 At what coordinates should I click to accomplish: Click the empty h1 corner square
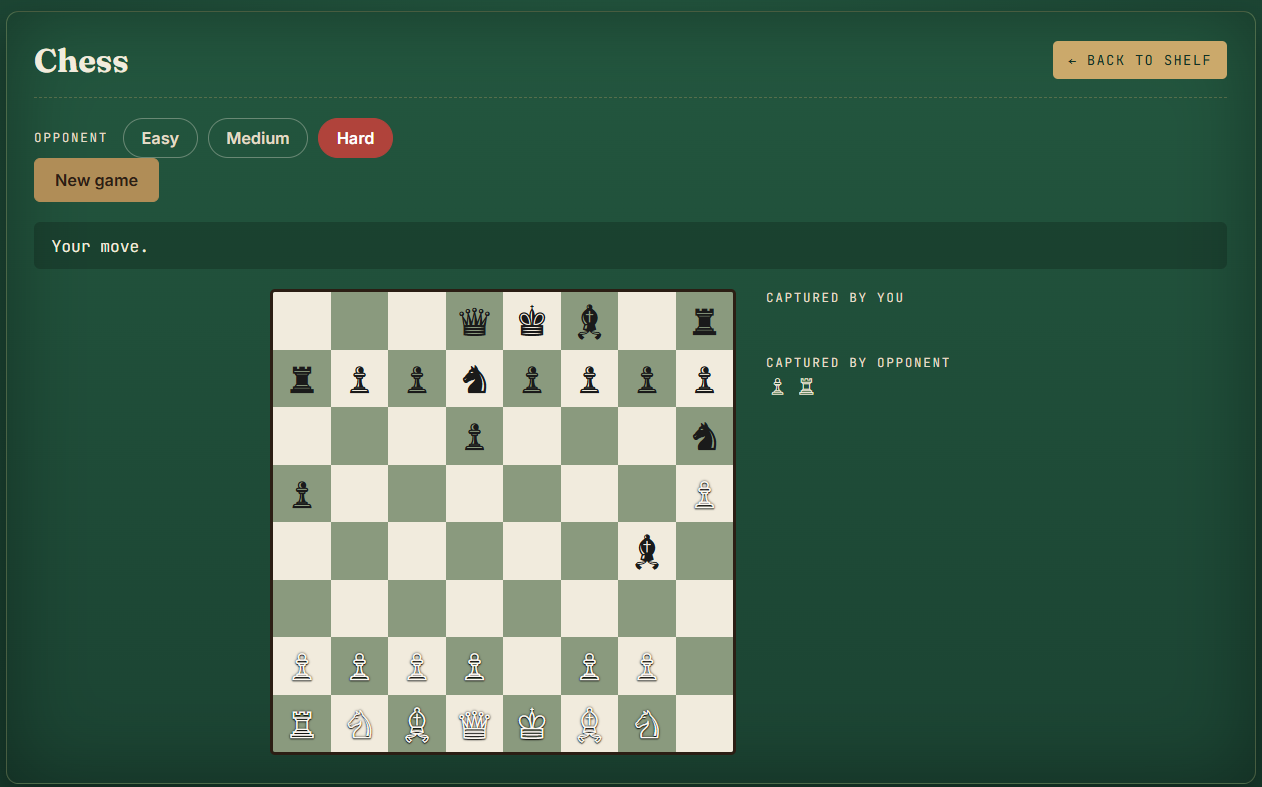(705, 724)
